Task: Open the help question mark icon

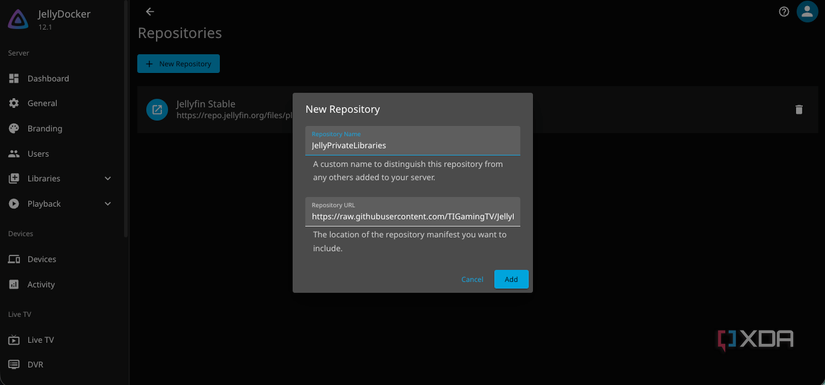Action: coord(784,12)
